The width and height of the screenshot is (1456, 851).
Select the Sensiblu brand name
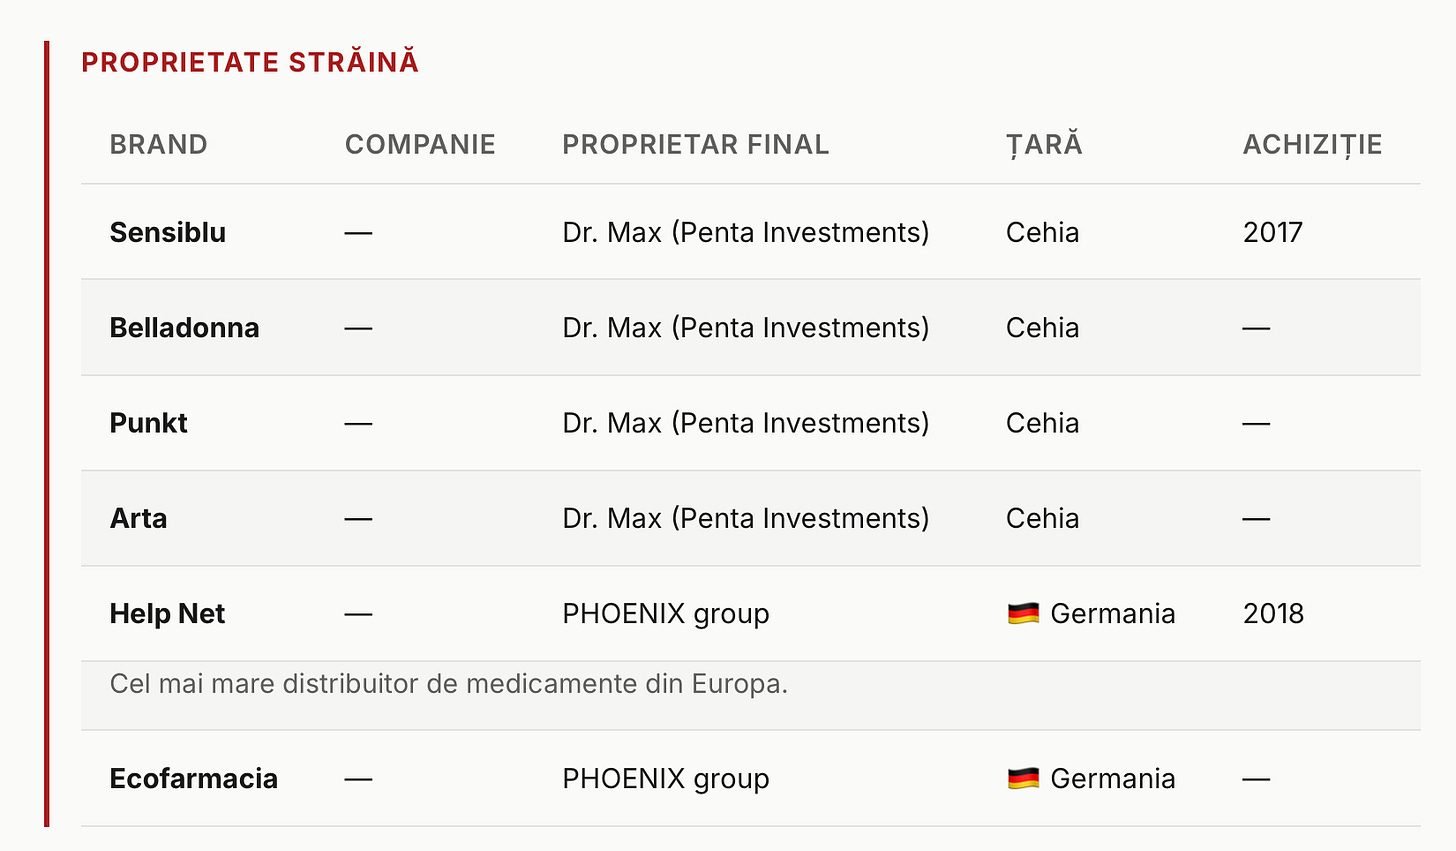[168, 232]
